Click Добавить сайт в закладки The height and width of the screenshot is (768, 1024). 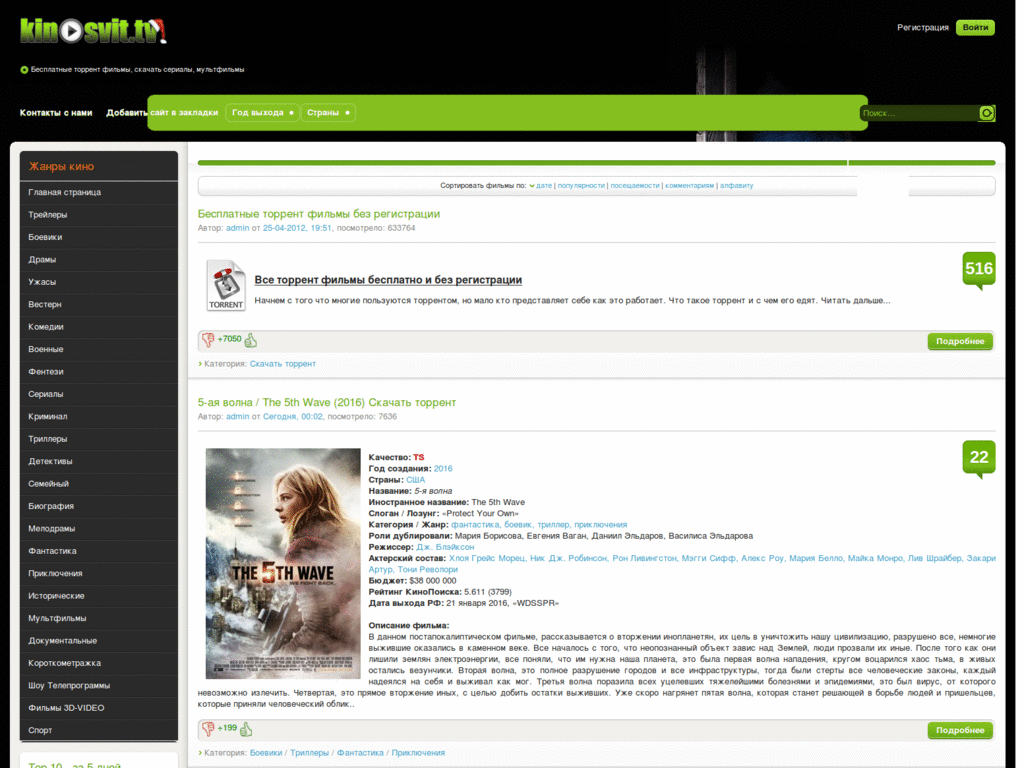(162, 112)
